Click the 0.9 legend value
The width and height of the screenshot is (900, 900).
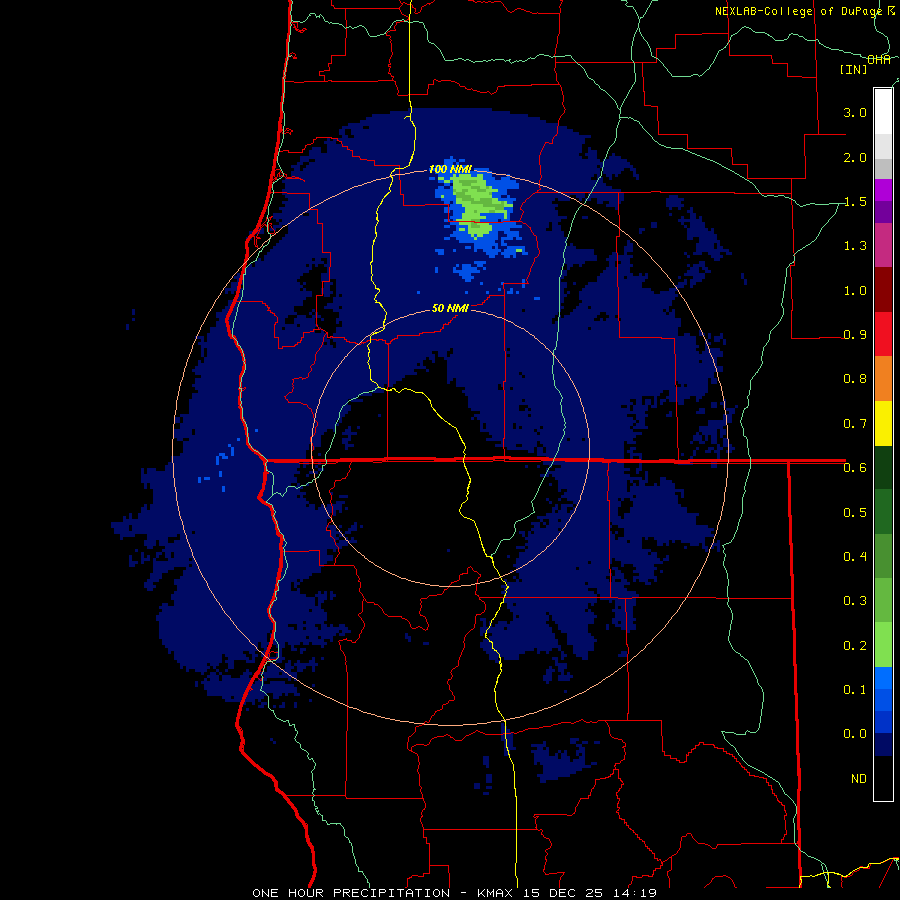[855, 335]
